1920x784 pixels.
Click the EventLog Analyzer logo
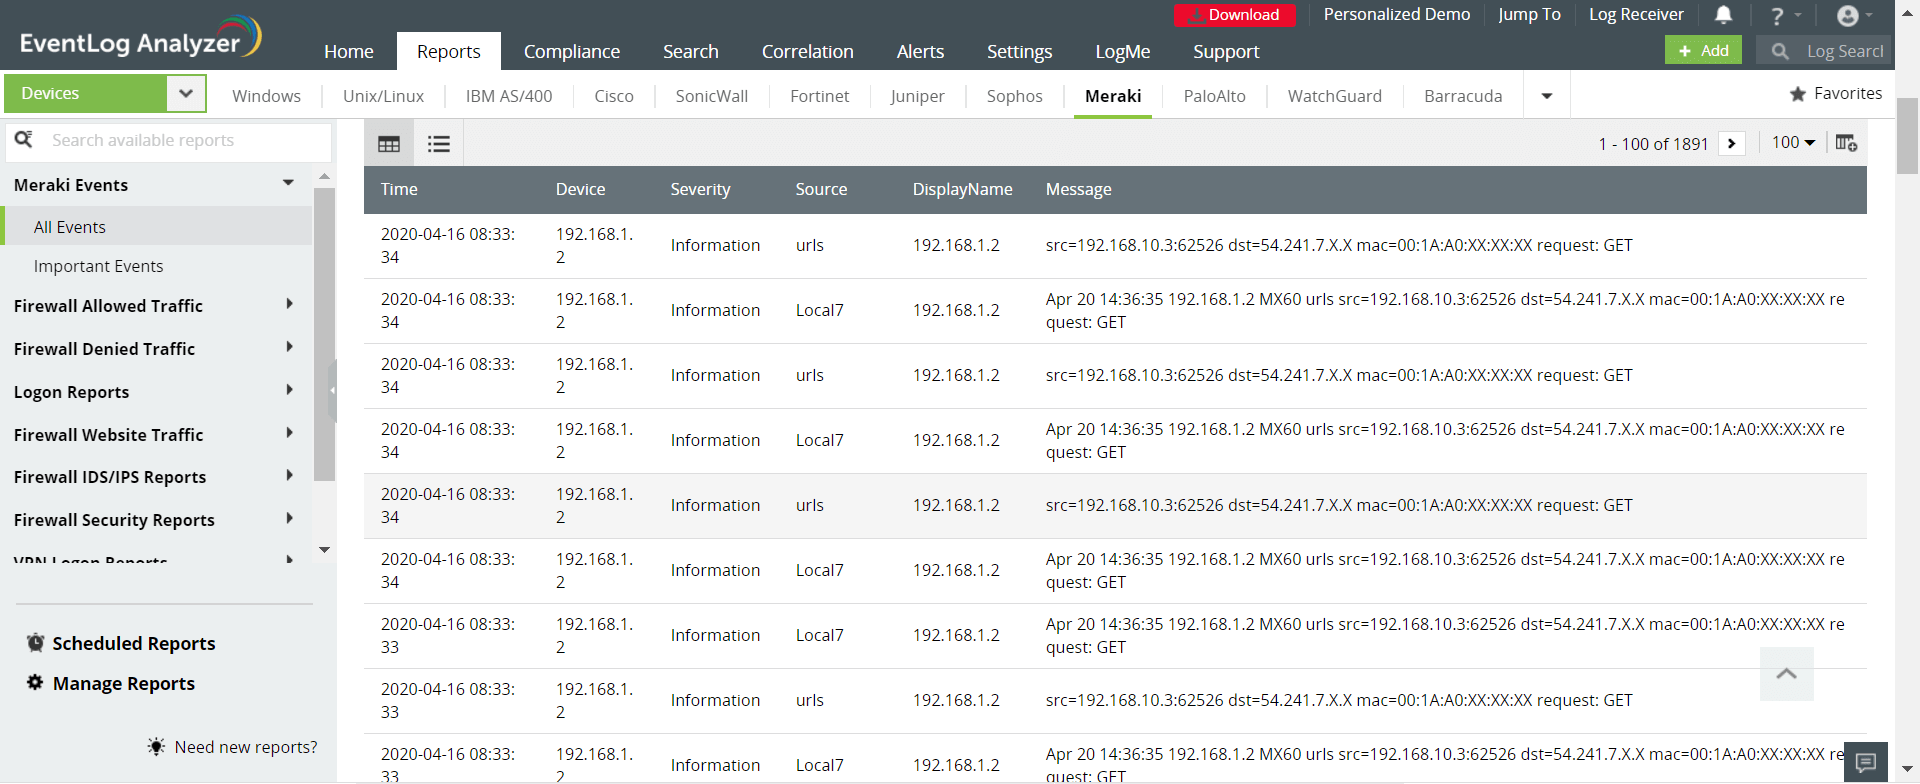141,37
